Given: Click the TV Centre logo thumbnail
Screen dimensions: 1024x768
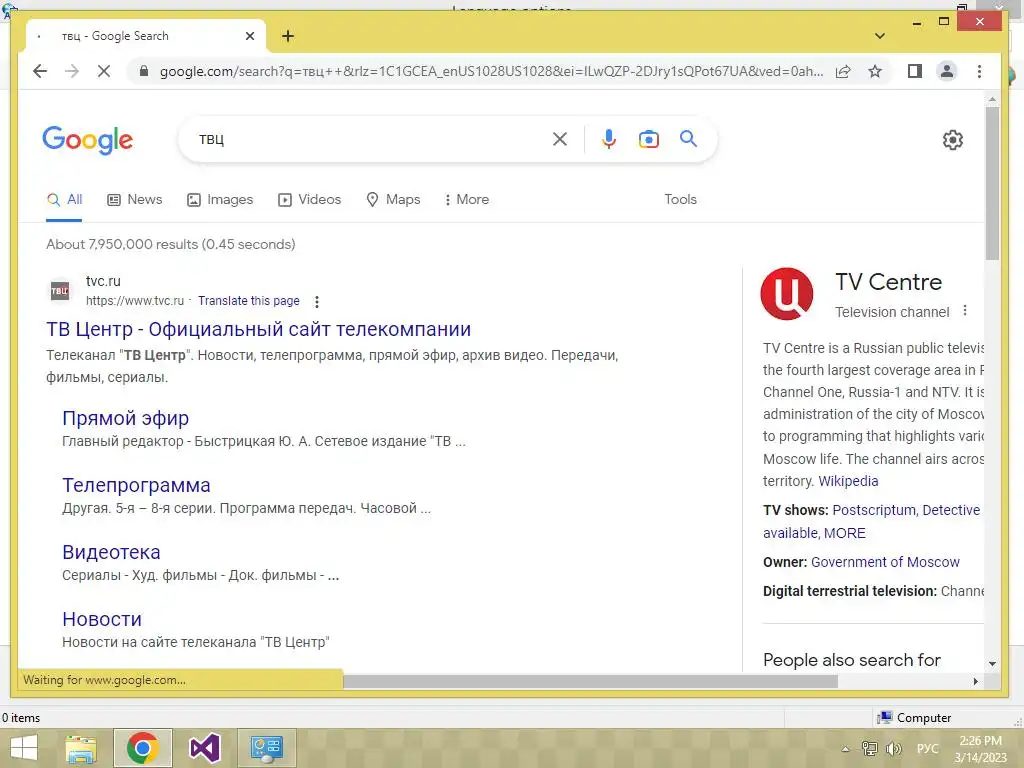Looking at the screenshot, I should [787, 294].
